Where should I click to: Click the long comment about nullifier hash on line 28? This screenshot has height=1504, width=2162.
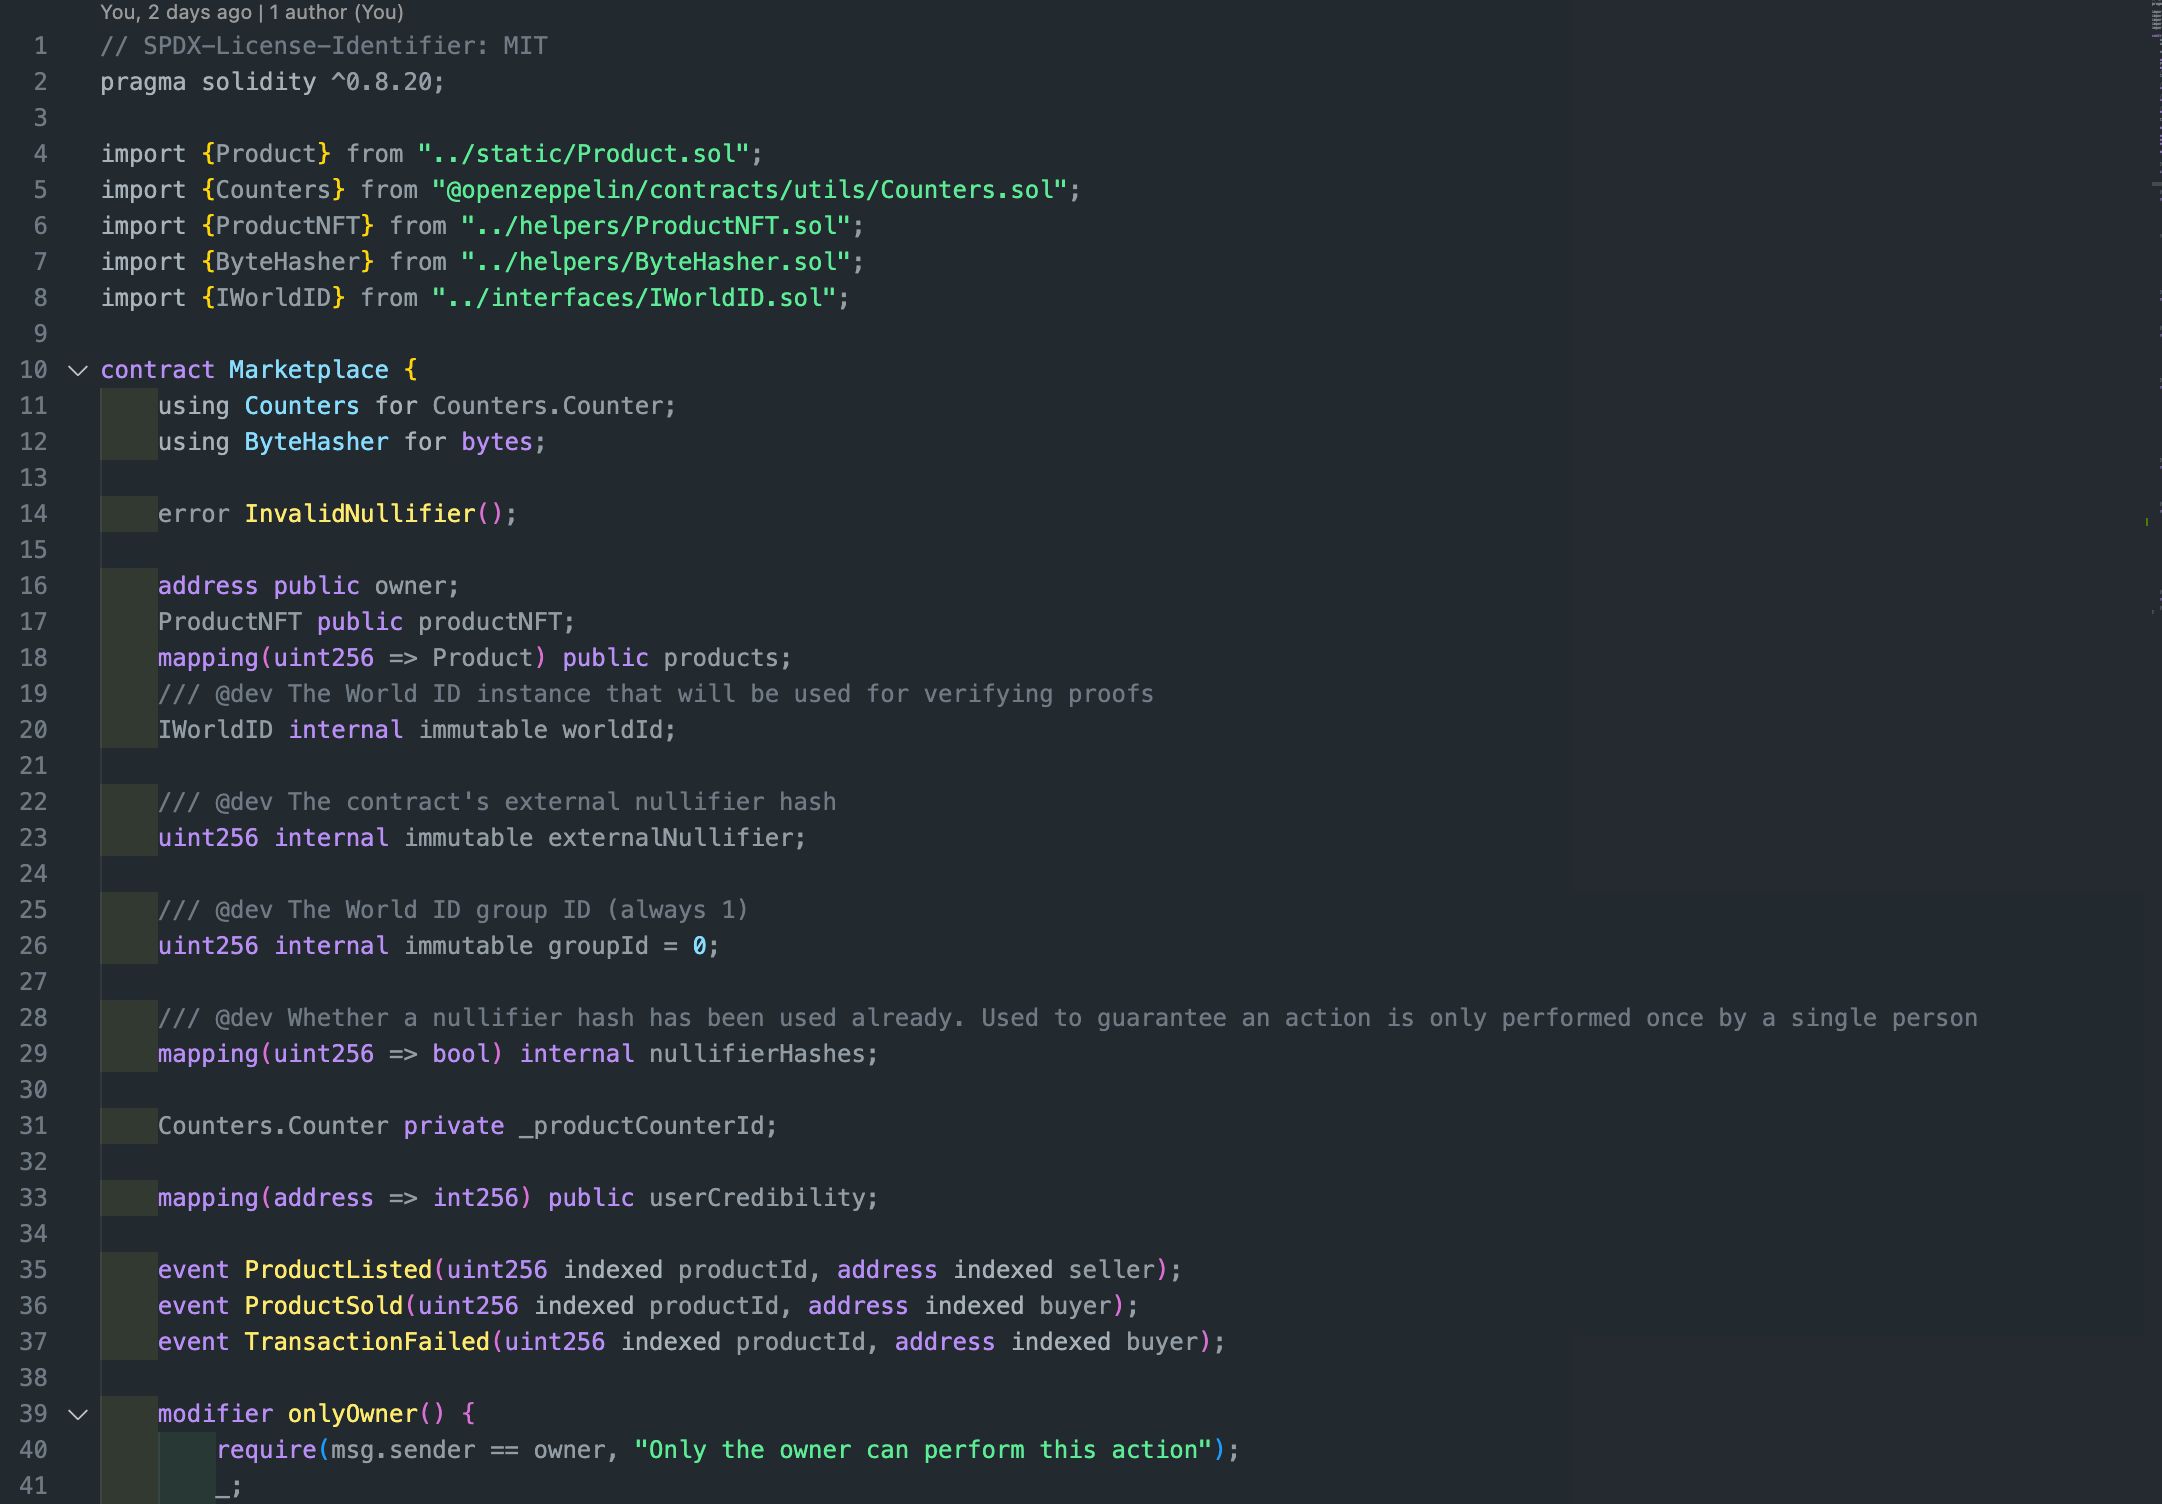(x=1067, y=1018)
